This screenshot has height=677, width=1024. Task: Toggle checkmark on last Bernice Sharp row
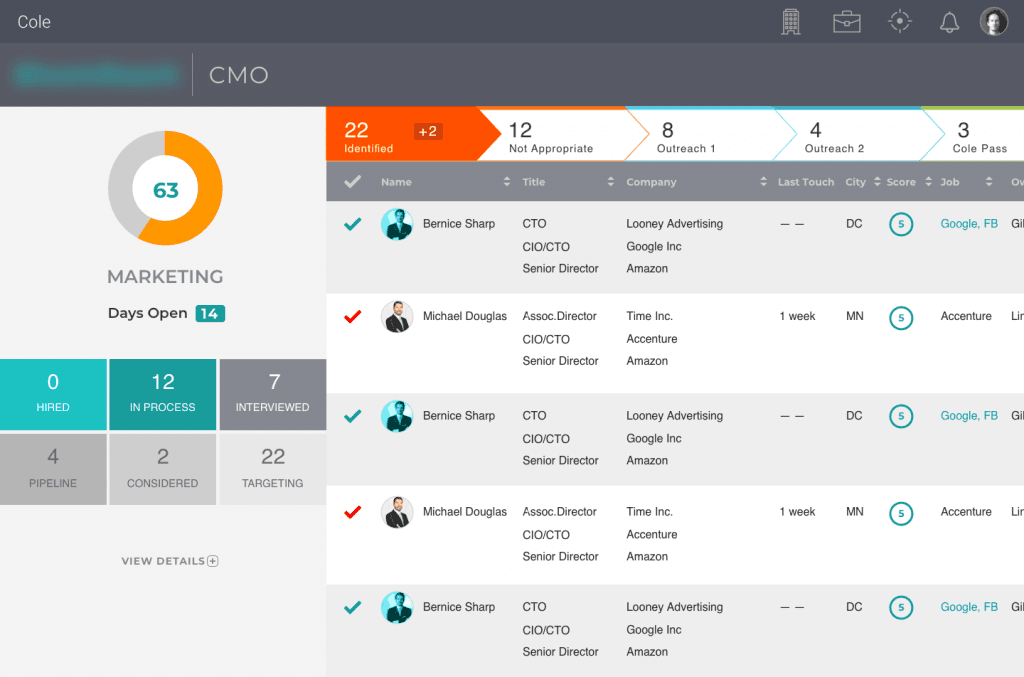(x=353, y=608)
